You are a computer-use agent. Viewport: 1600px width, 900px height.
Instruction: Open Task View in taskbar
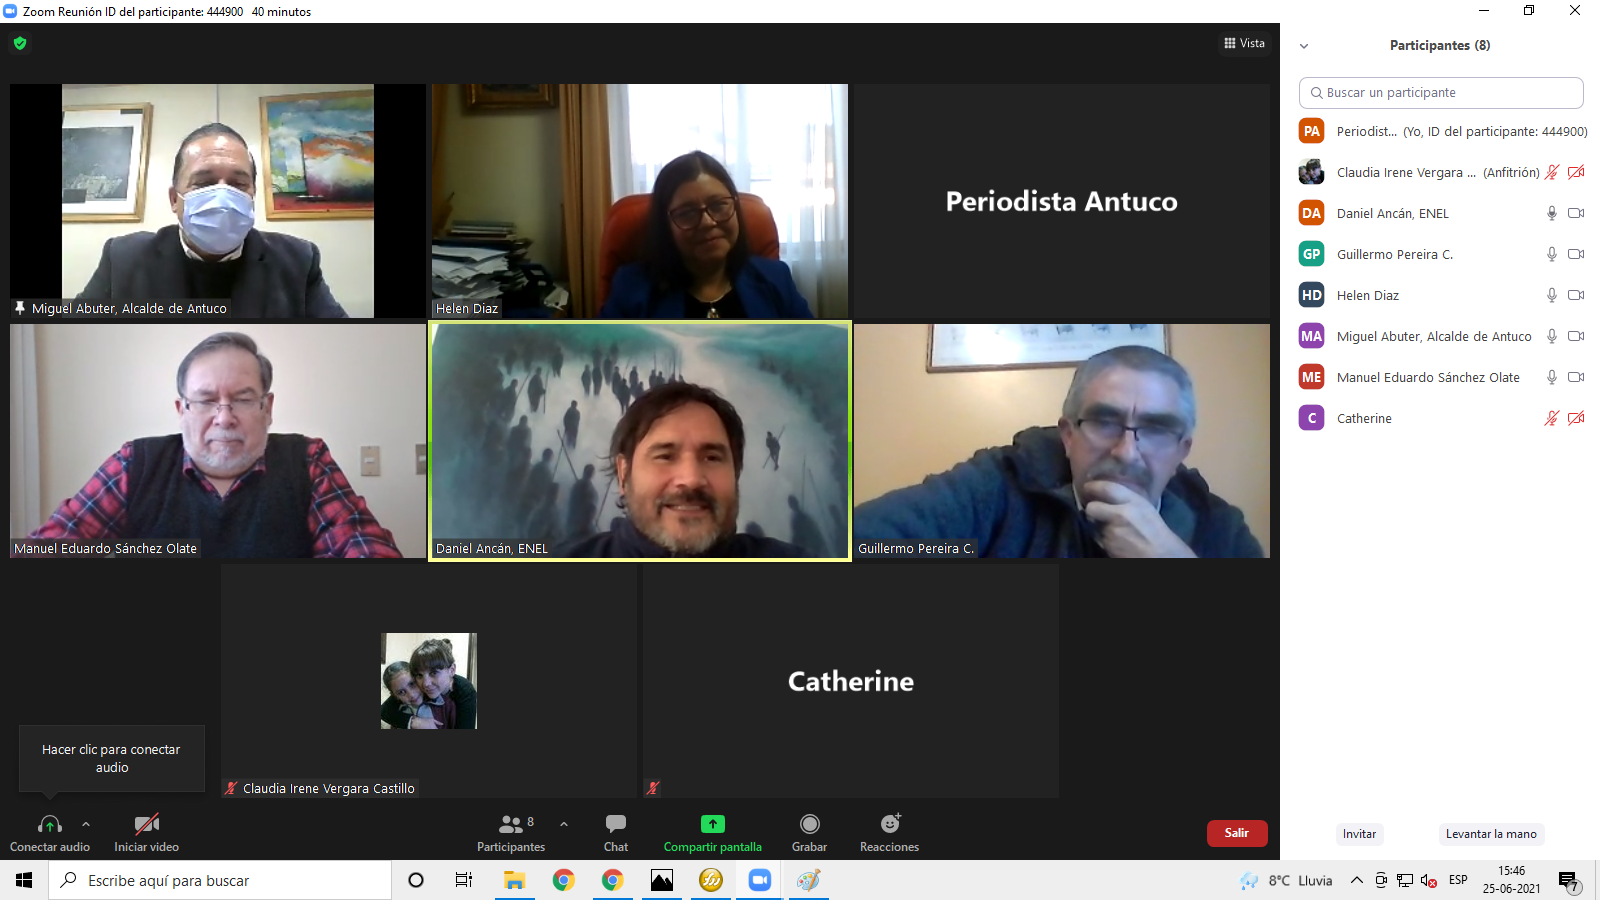[464, 880]
